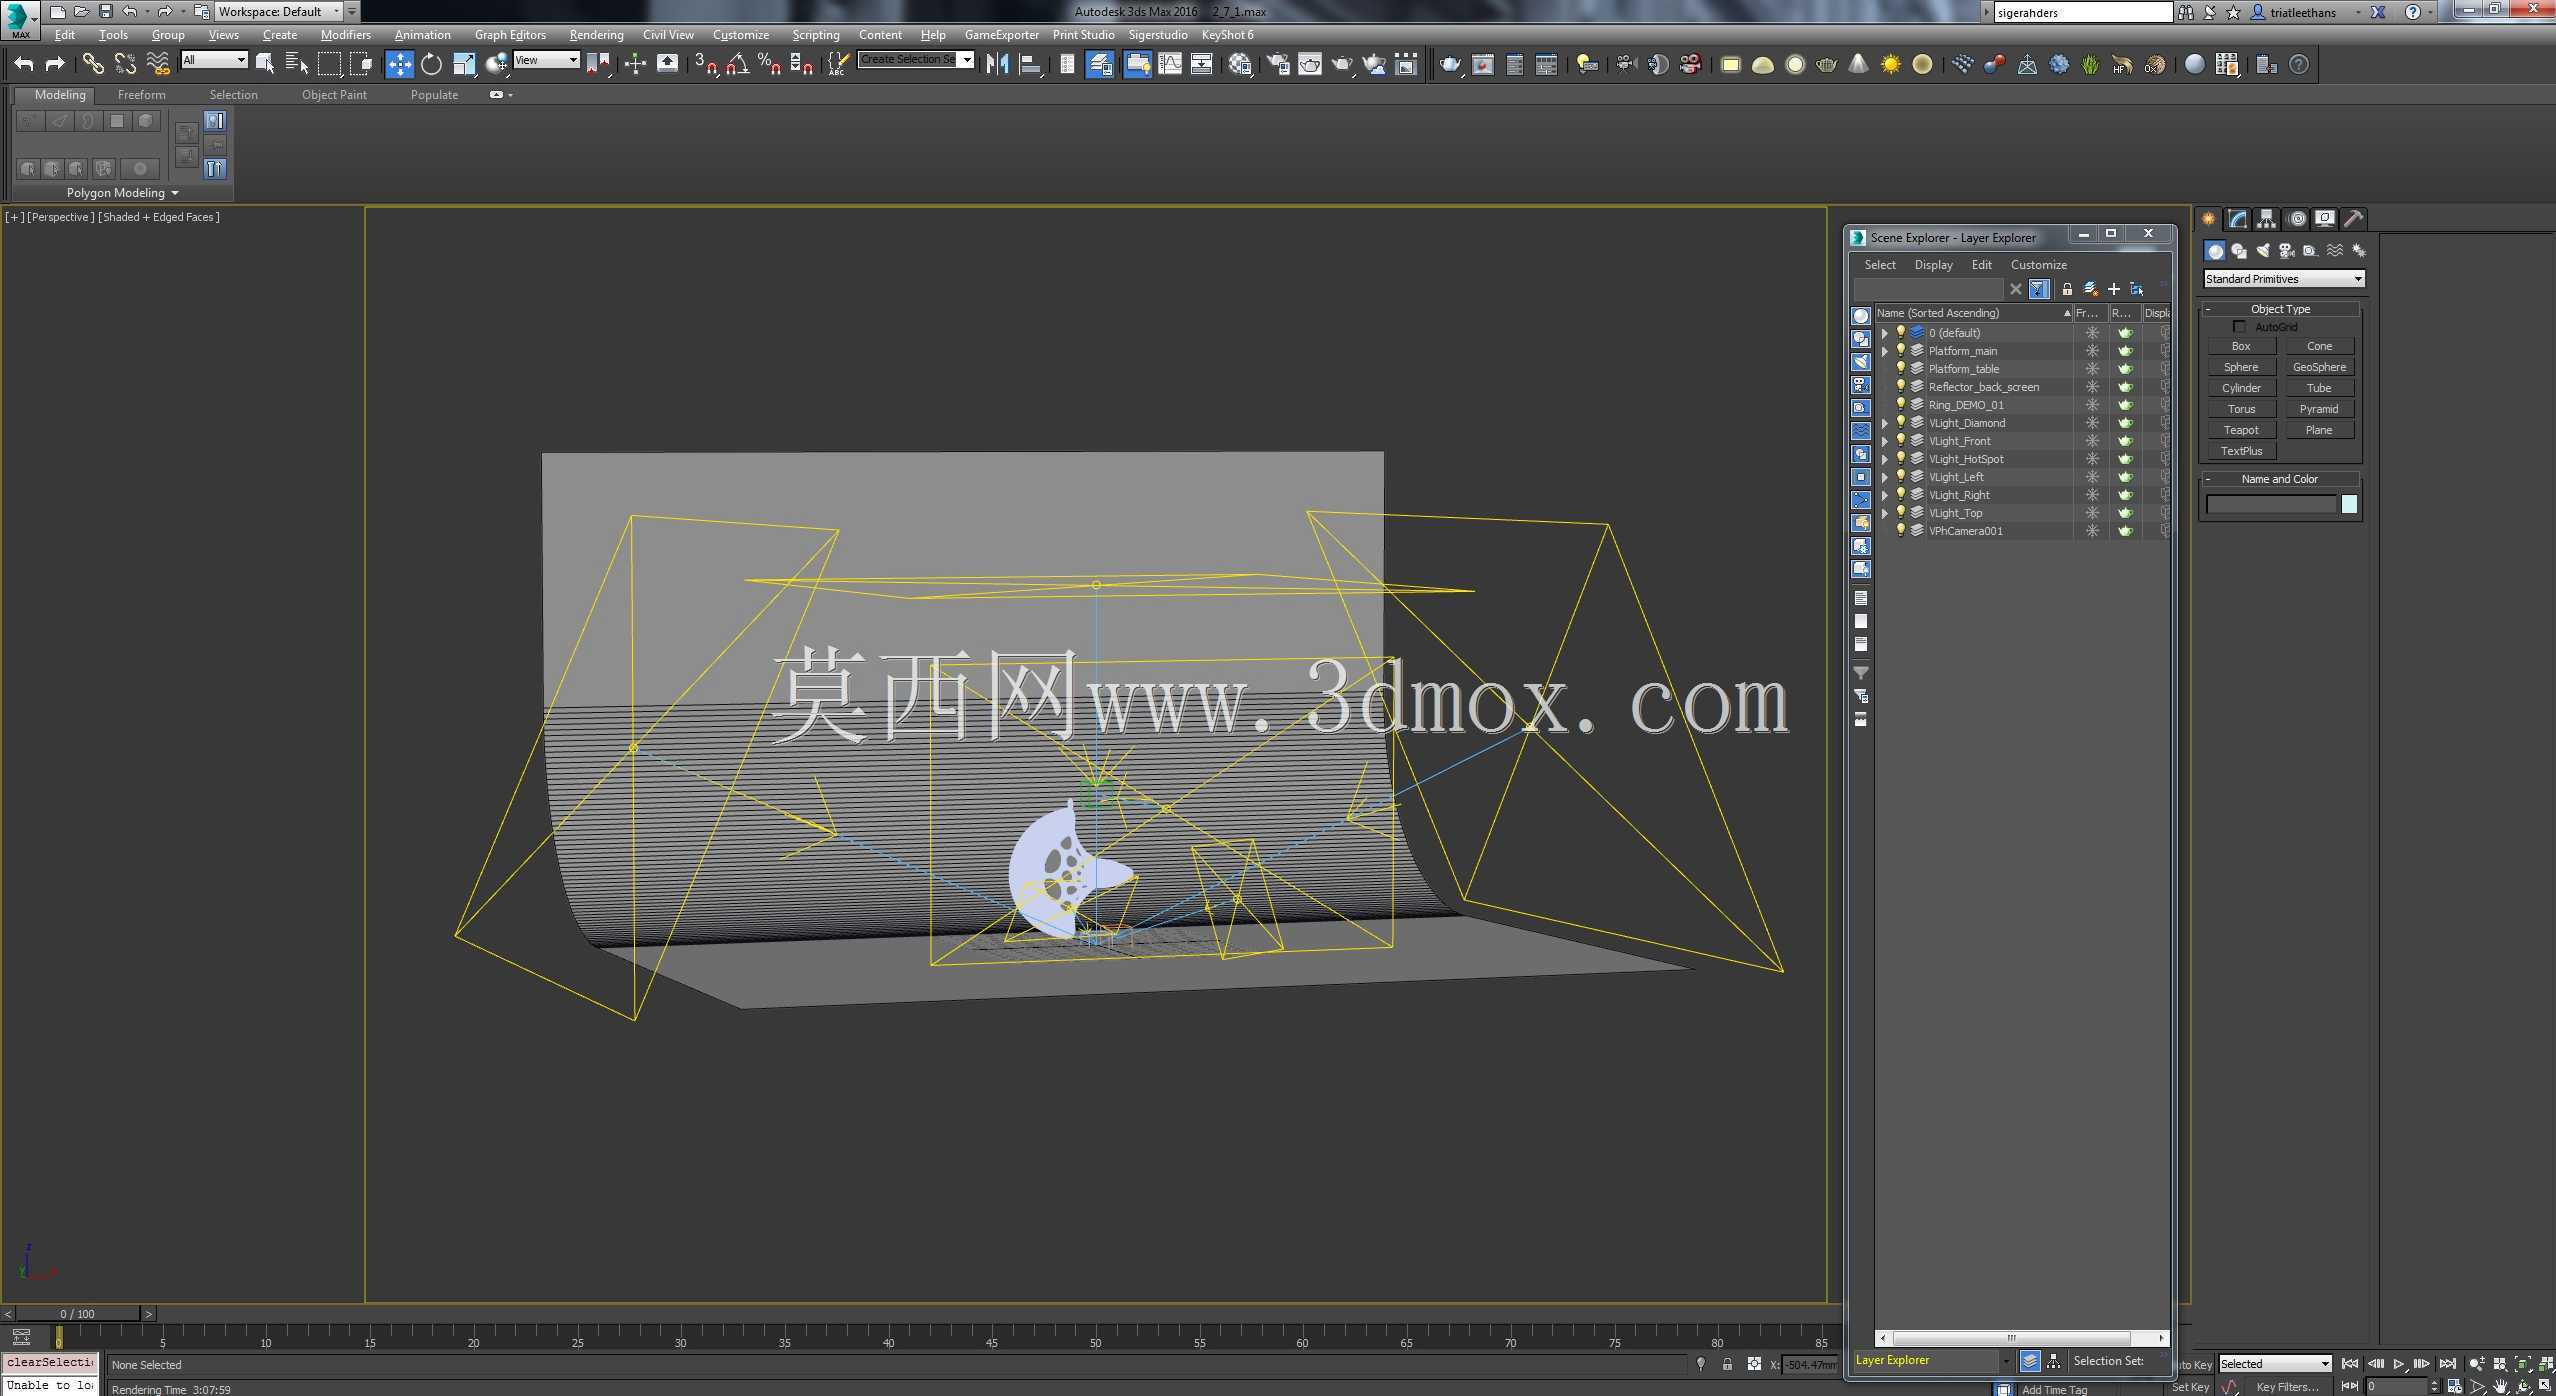Click the Go to Start playback icon
The height and width of the screenshot is (1396, 2556).
pyautogui.click(x=2350, y=1363)
